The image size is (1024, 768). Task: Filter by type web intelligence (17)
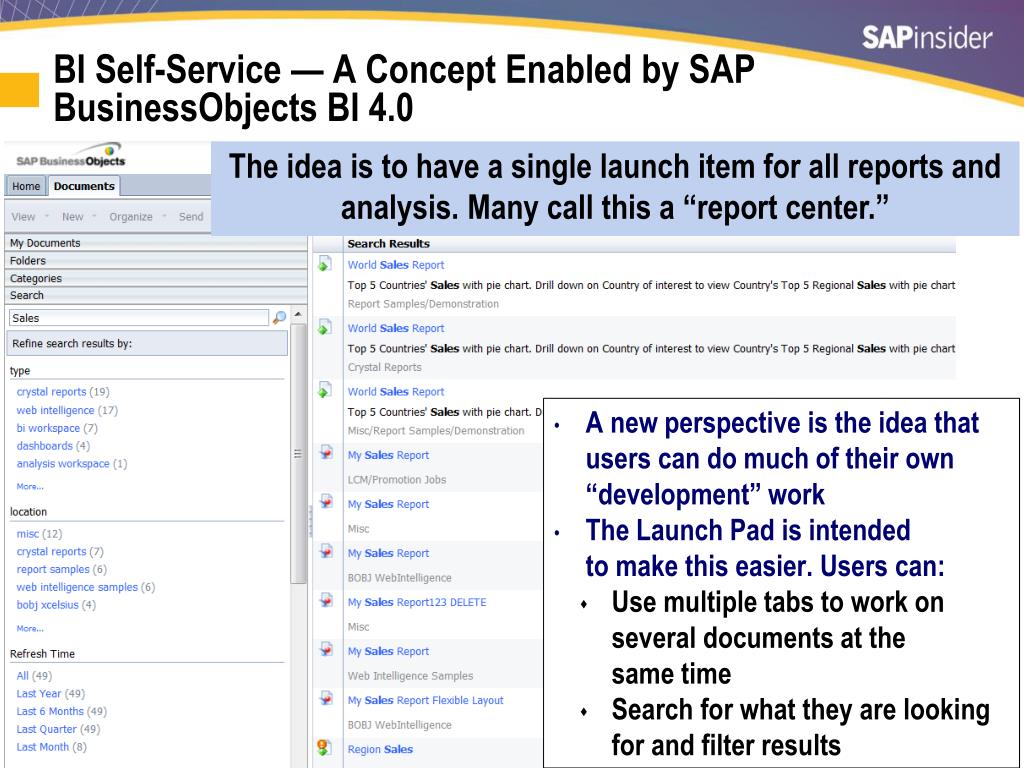pos(67,410)
